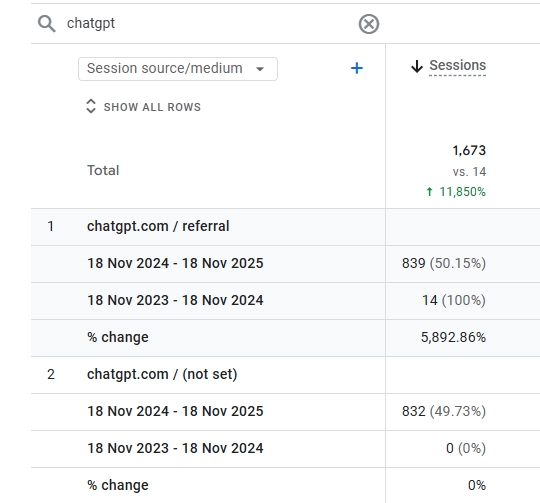540x503 pixels.
Task: Click the 11,850% increase indicator
Action: point(456,192)
